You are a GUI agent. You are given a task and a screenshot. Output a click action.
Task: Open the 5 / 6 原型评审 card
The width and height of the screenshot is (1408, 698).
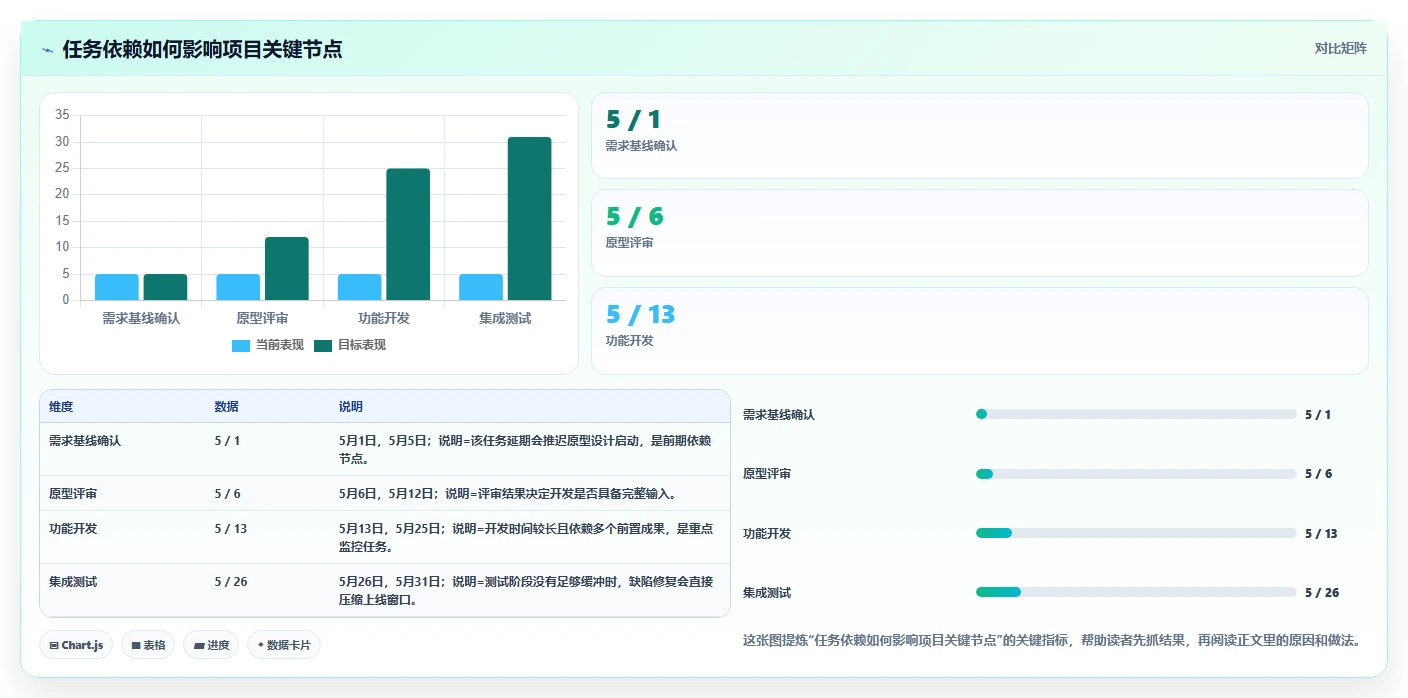(979, 233)
